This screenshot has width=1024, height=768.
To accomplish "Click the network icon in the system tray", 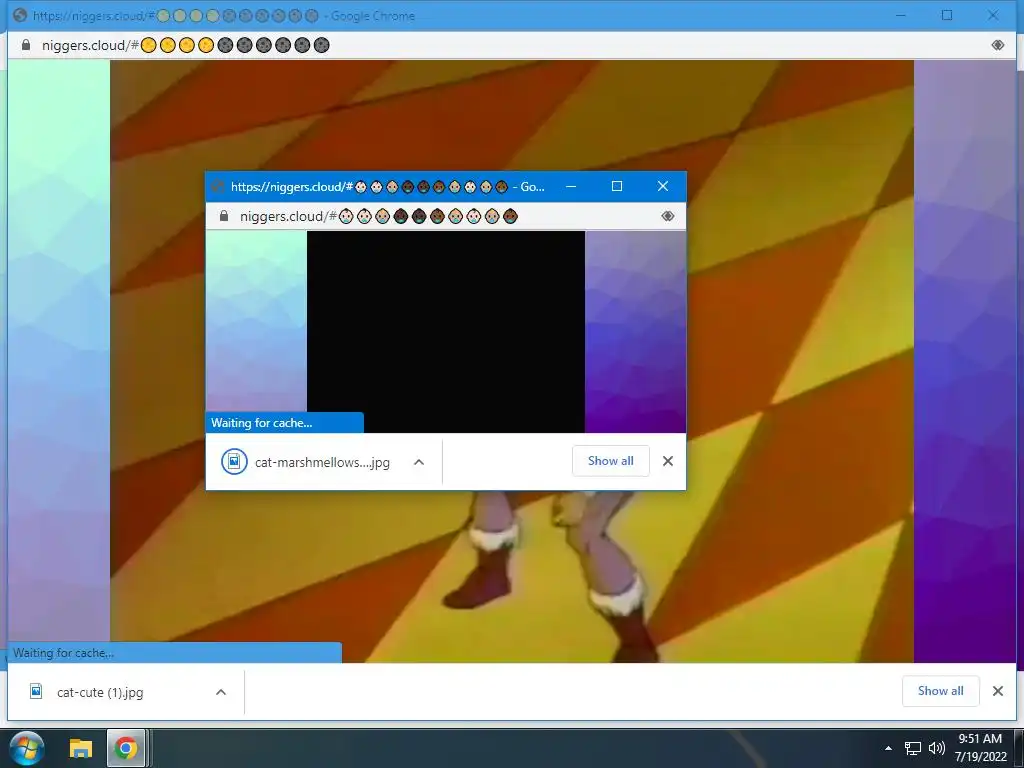I will click(x=912, y=748).
